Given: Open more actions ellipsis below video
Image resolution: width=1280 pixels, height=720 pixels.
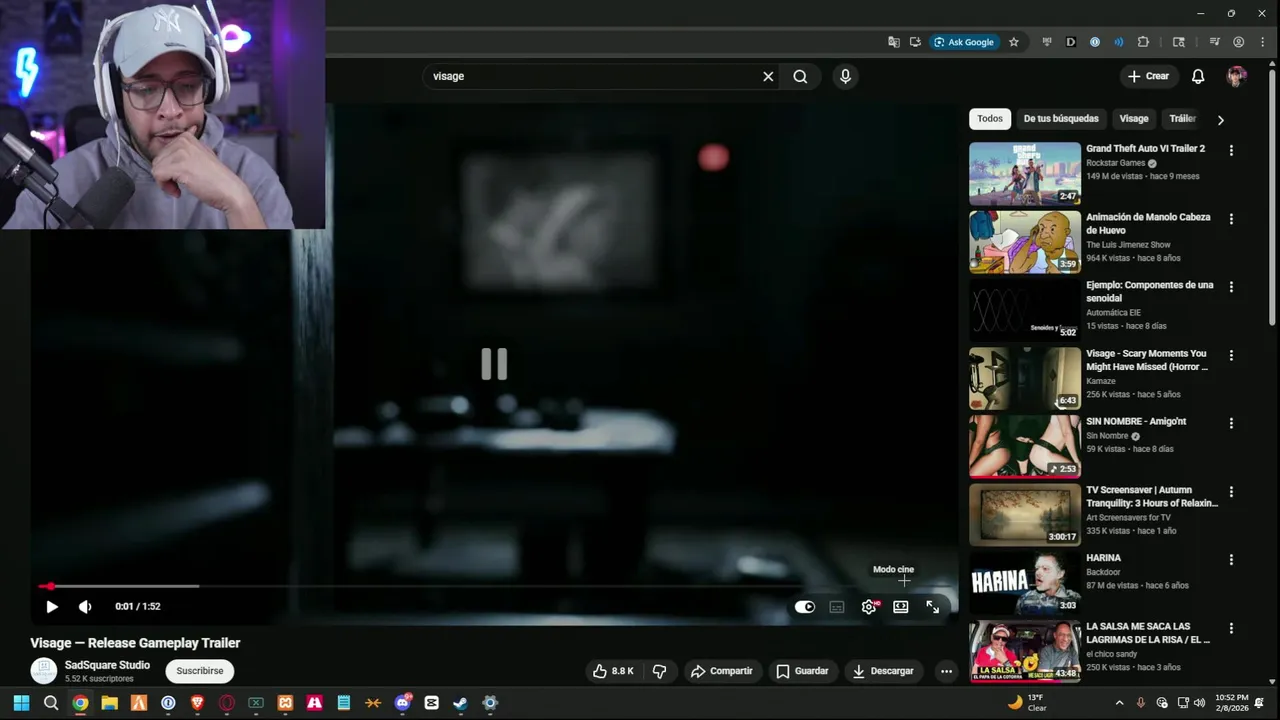Looking at the screenshot, I should (x=946, y=671).
